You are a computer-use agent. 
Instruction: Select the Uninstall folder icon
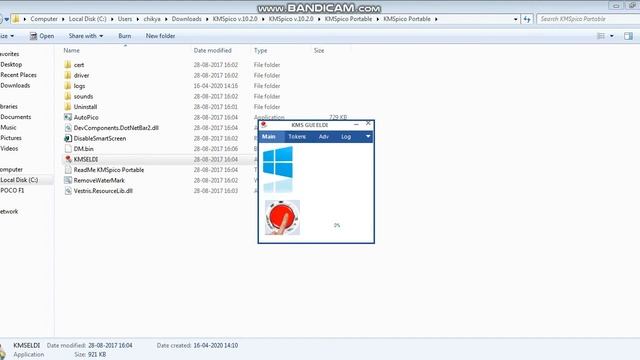click(x=68, y=107)
